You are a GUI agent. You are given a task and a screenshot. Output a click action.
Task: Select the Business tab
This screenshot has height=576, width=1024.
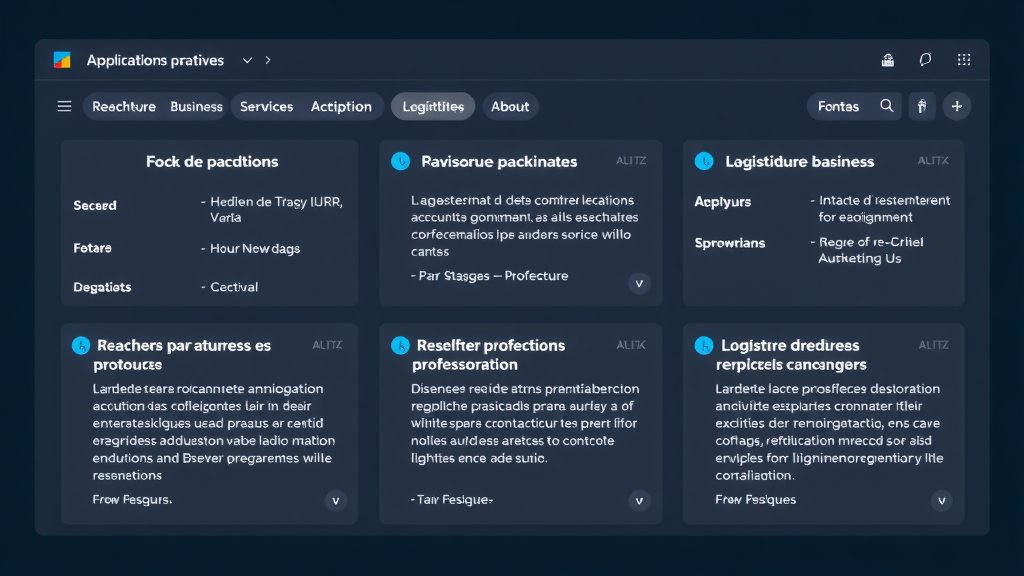pyautogui.click(x=196, y=106)
